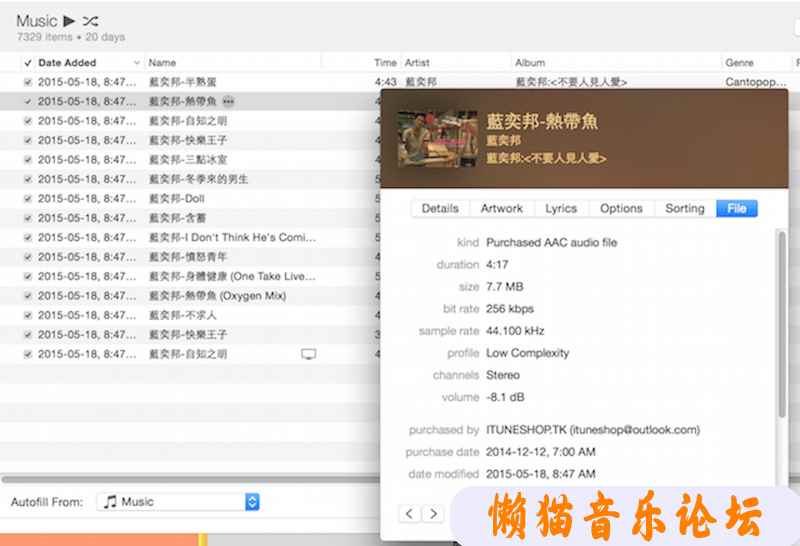This screenshot has width=800, height=546.
Task: Click the '2014-12-12, 7:00 AM' purchase date
Action: pos(540,452)
